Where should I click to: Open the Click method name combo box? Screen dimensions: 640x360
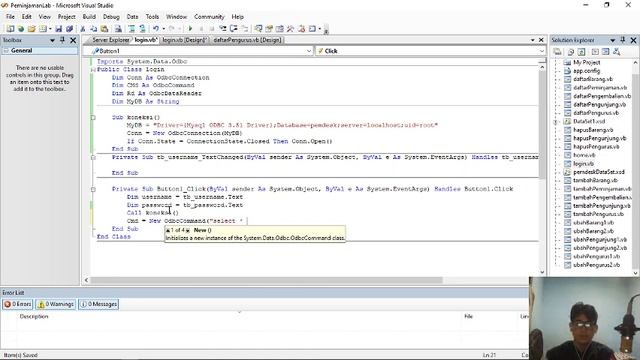pos(431,51)
